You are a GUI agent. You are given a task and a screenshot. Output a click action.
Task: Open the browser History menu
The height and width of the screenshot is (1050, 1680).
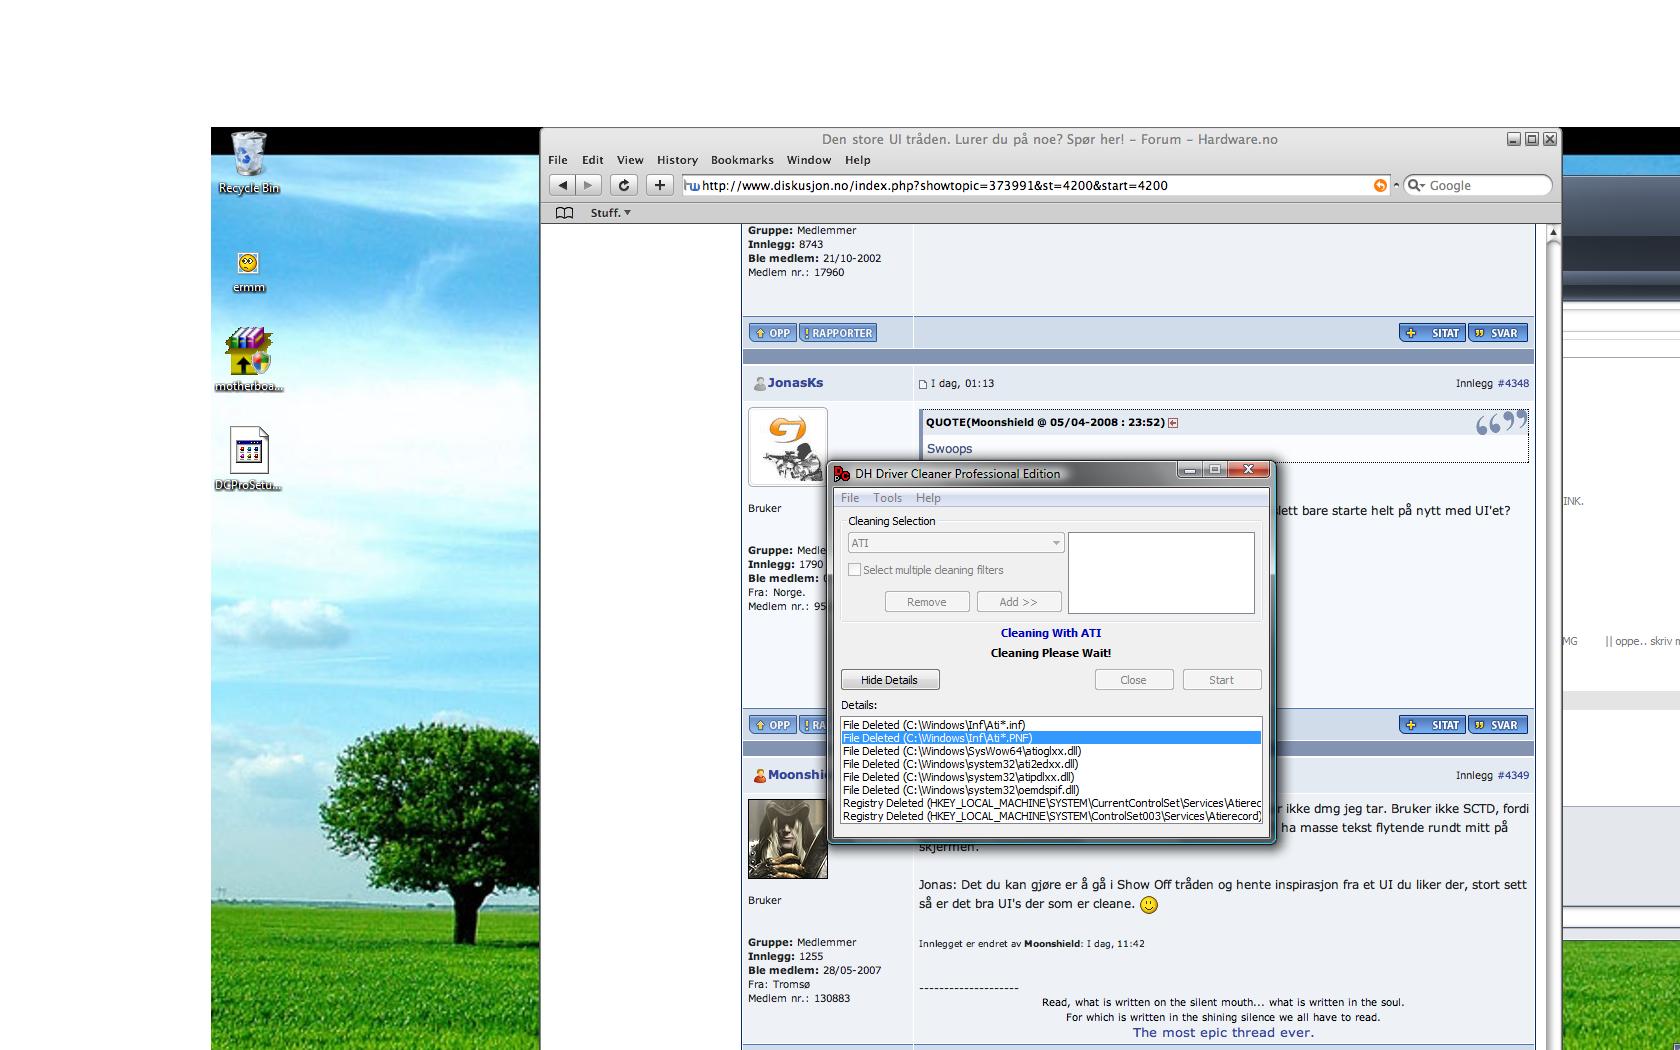677,160
